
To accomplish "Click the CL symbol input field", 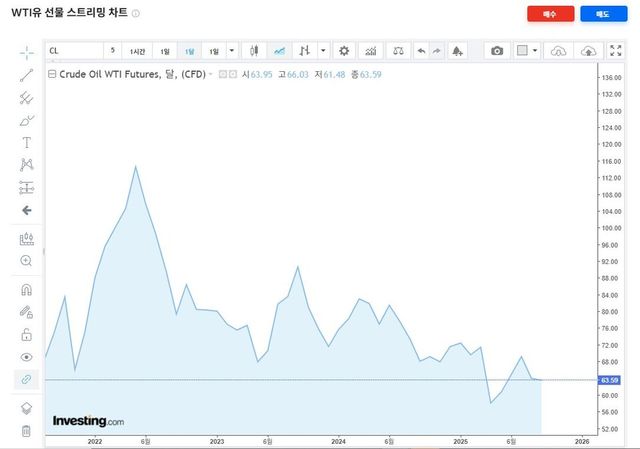I will 74,51.
